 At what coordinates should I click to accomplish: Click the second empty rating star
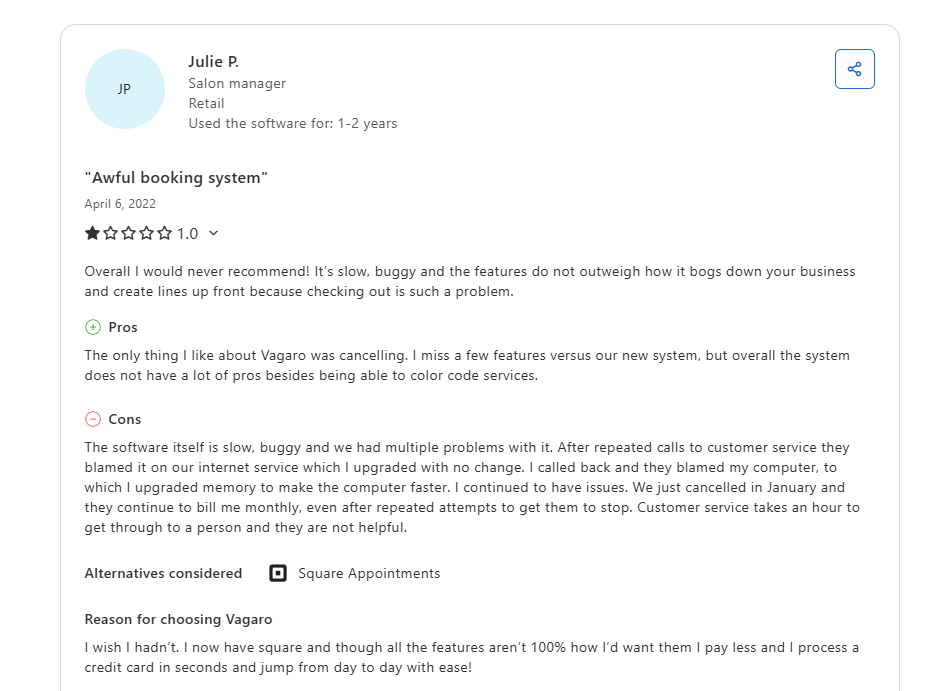[111, 233]
